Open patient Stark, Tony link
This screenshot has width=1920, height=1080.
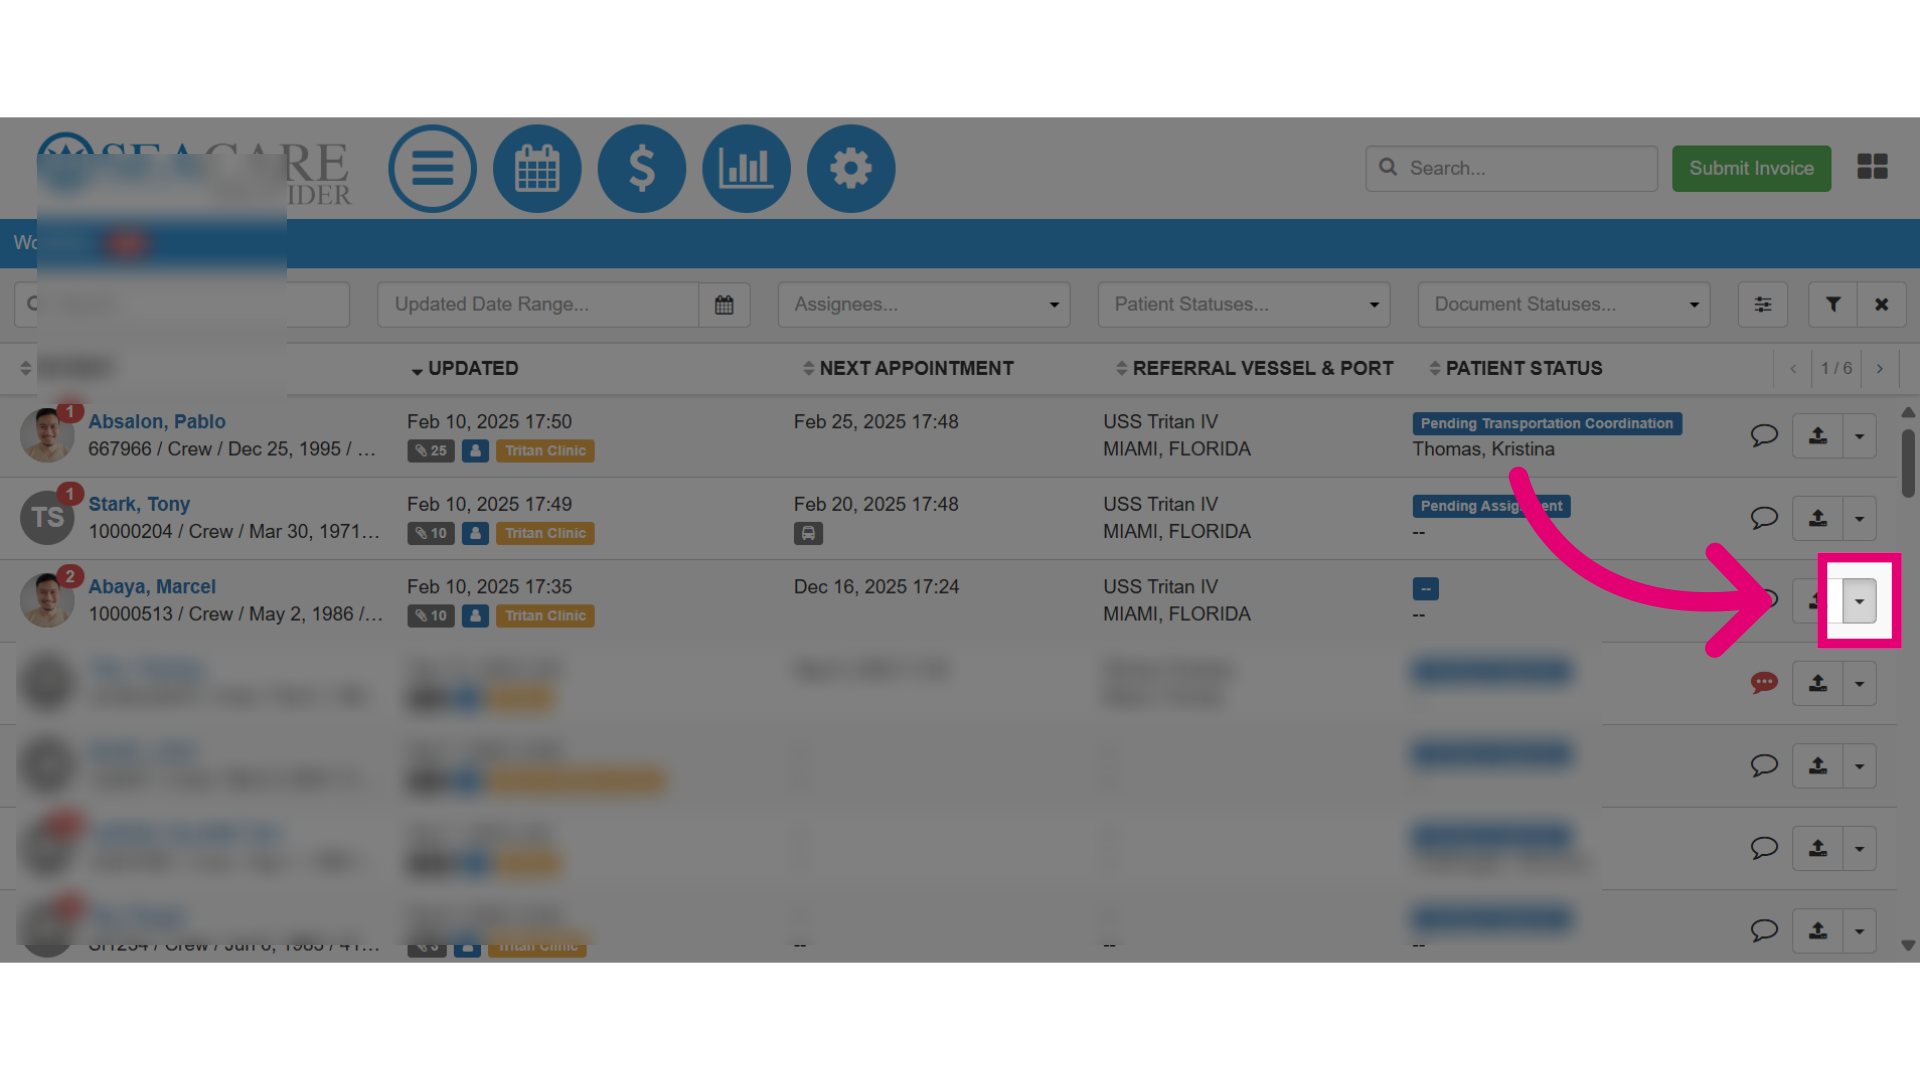coord(139,504)
